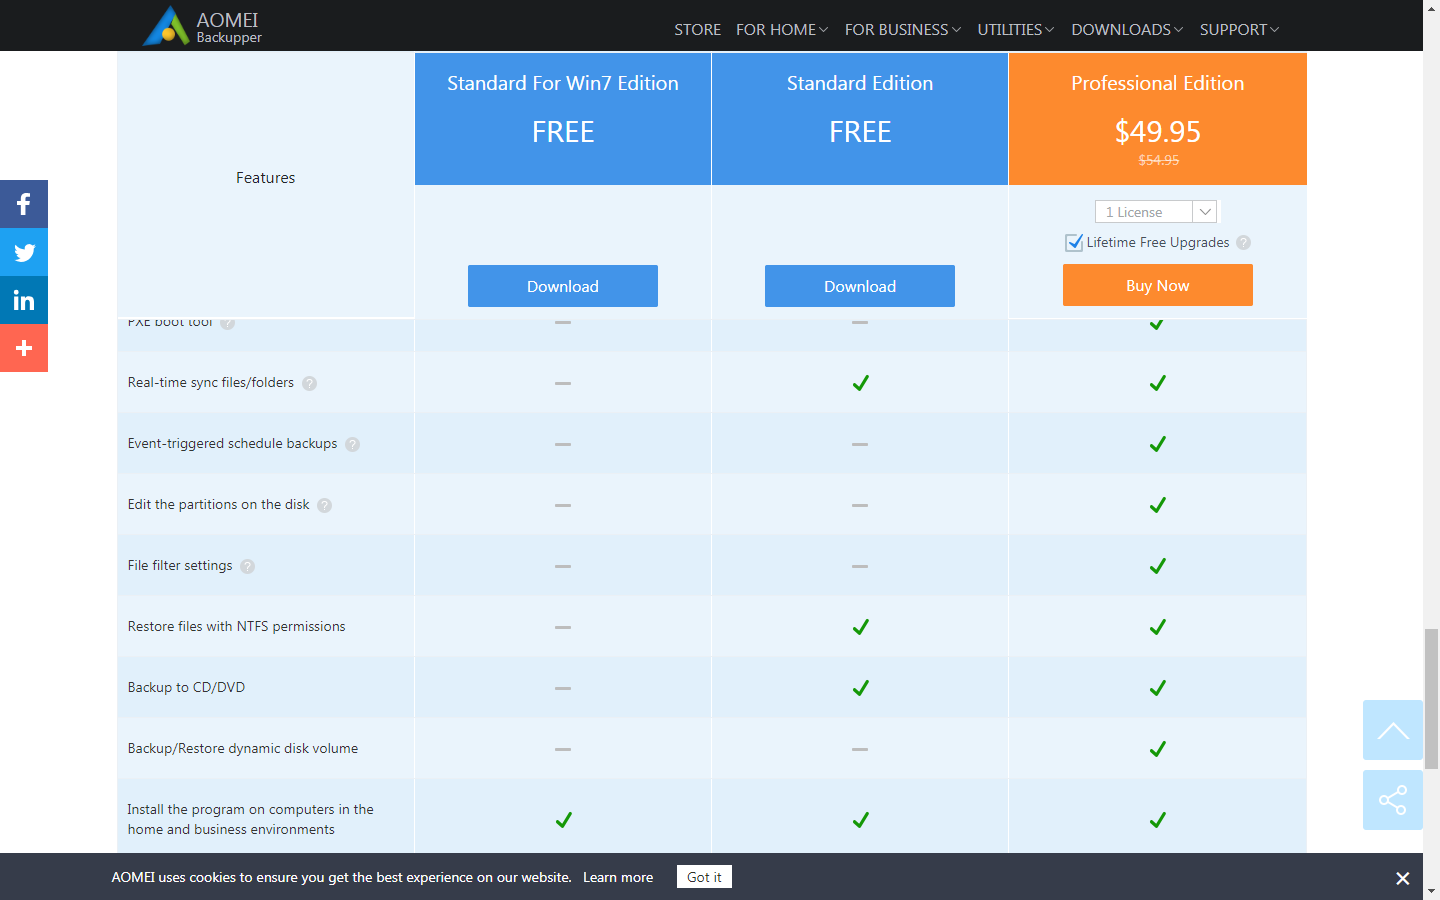Open the Learn more cookie link
1440x900 pixels.
click(618, 877)
